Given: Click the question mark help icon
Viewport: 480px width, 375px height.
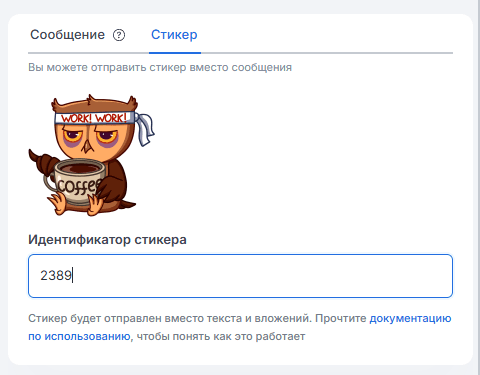Looking at the screenshot, I should click(x=119, y=35).
